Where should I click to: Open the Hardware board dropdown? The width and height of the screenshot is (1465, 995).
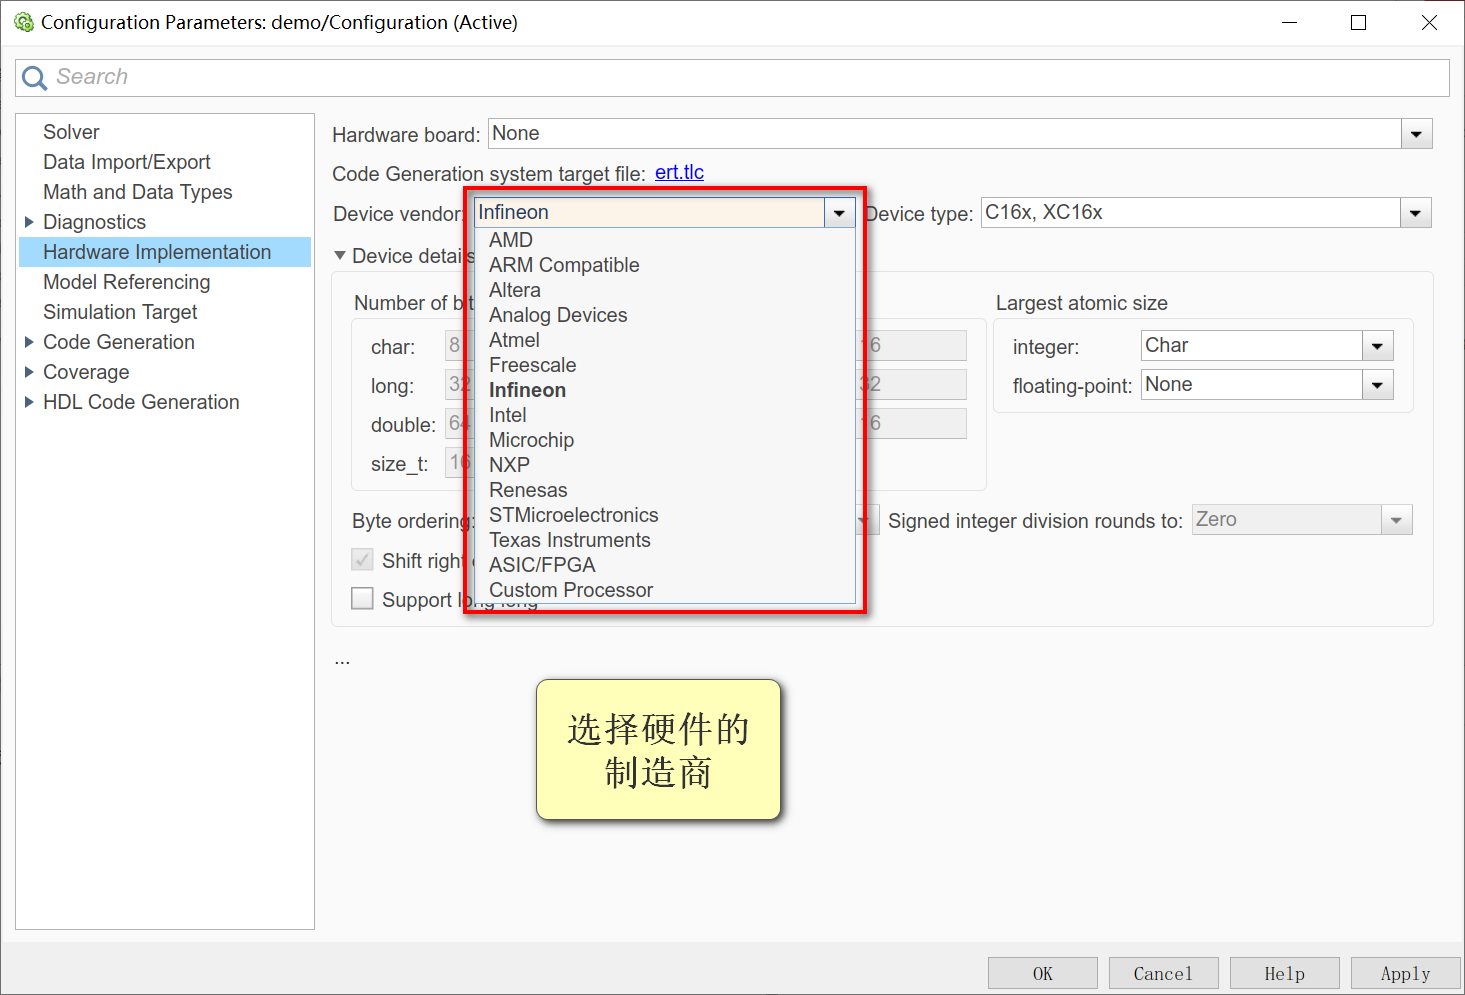point(1416,134)
